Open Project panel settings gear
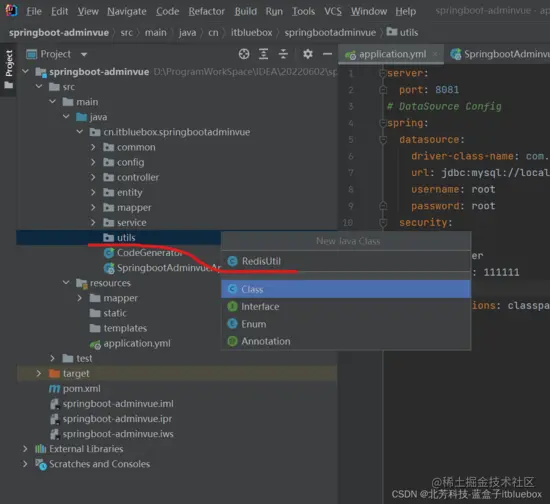The image size is (550, 504). point(308,54)
